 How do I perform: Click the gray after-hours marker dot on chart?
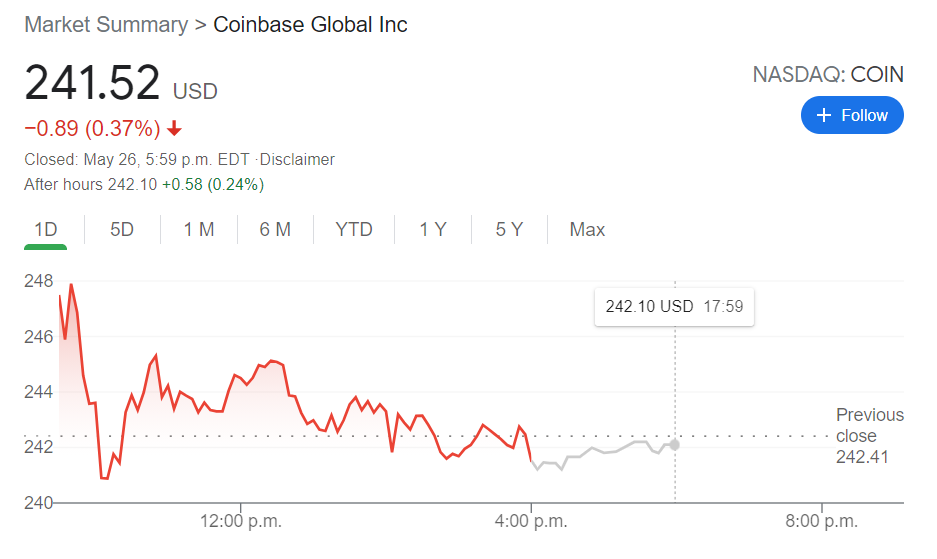pyautogui.click(x=675, y=444)
